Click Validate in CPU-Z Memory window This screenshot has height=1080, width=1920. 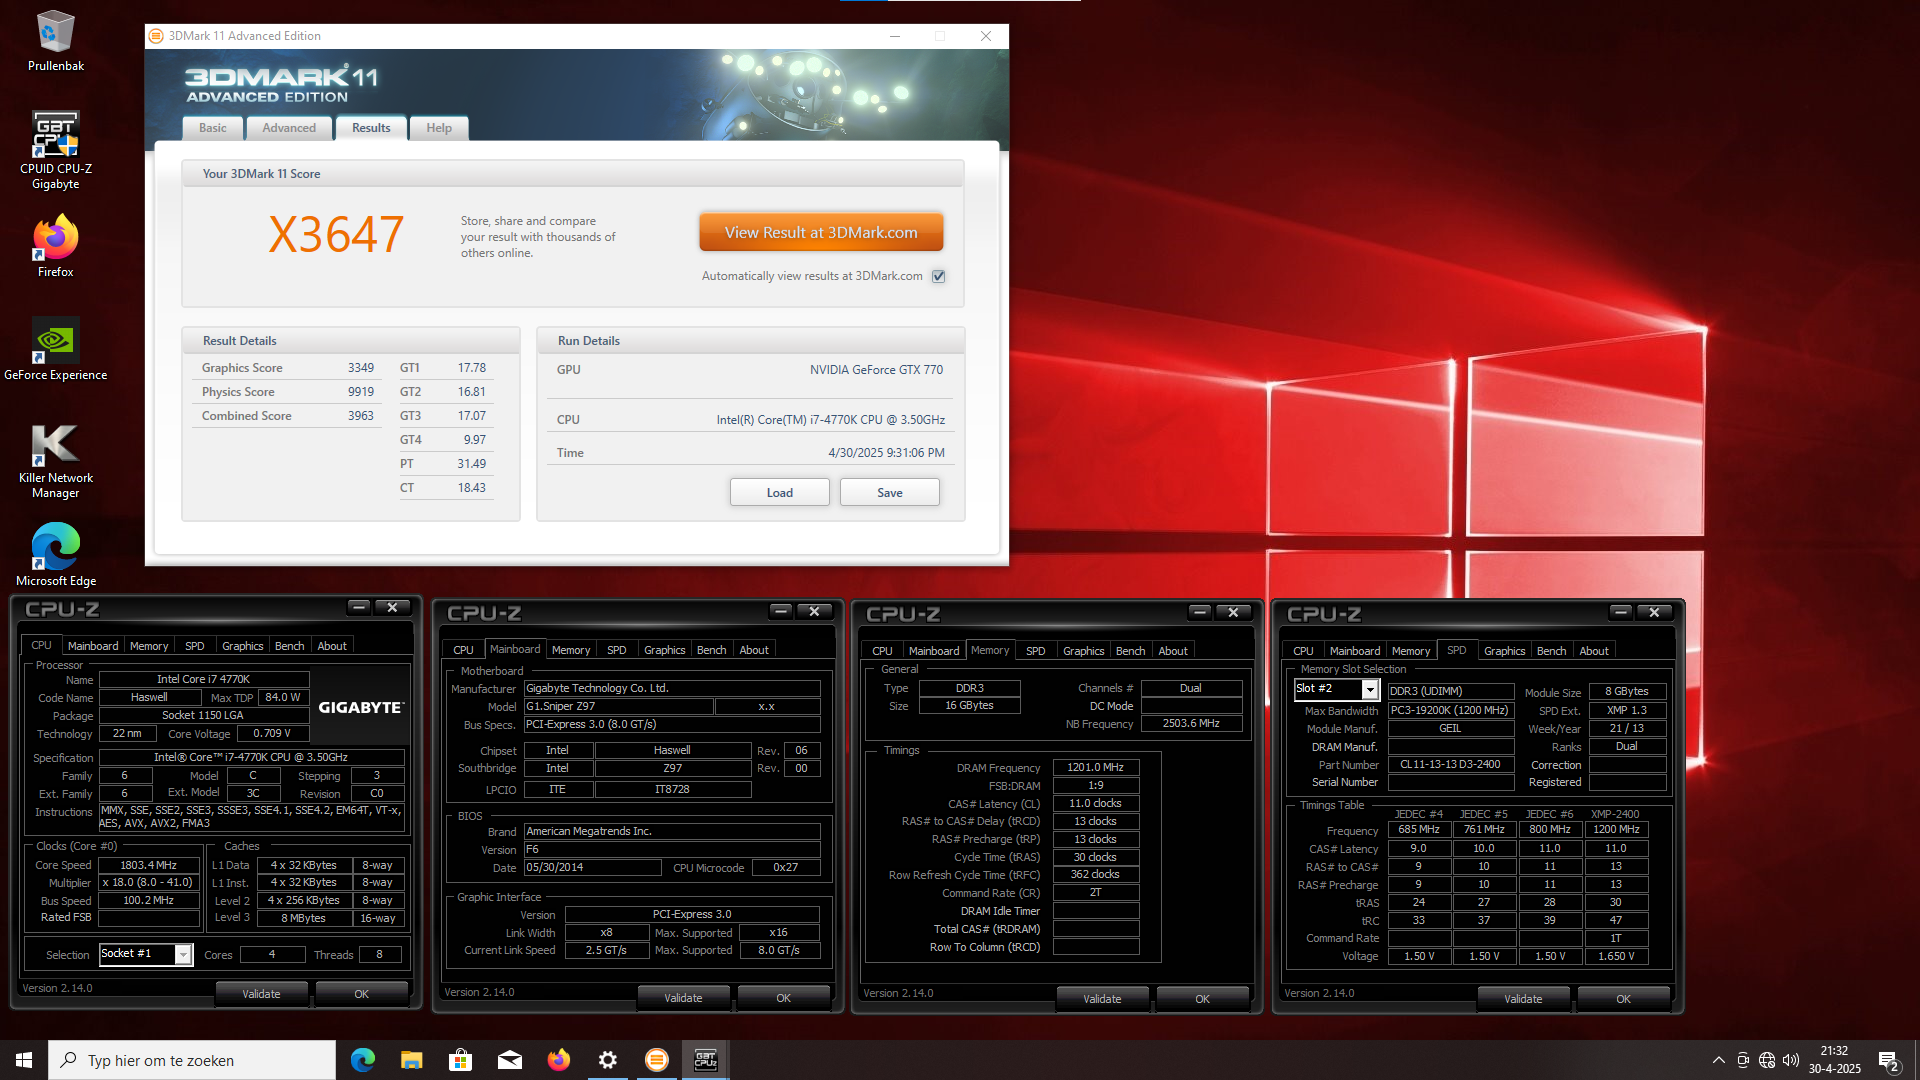click(x=1102, y=999)
